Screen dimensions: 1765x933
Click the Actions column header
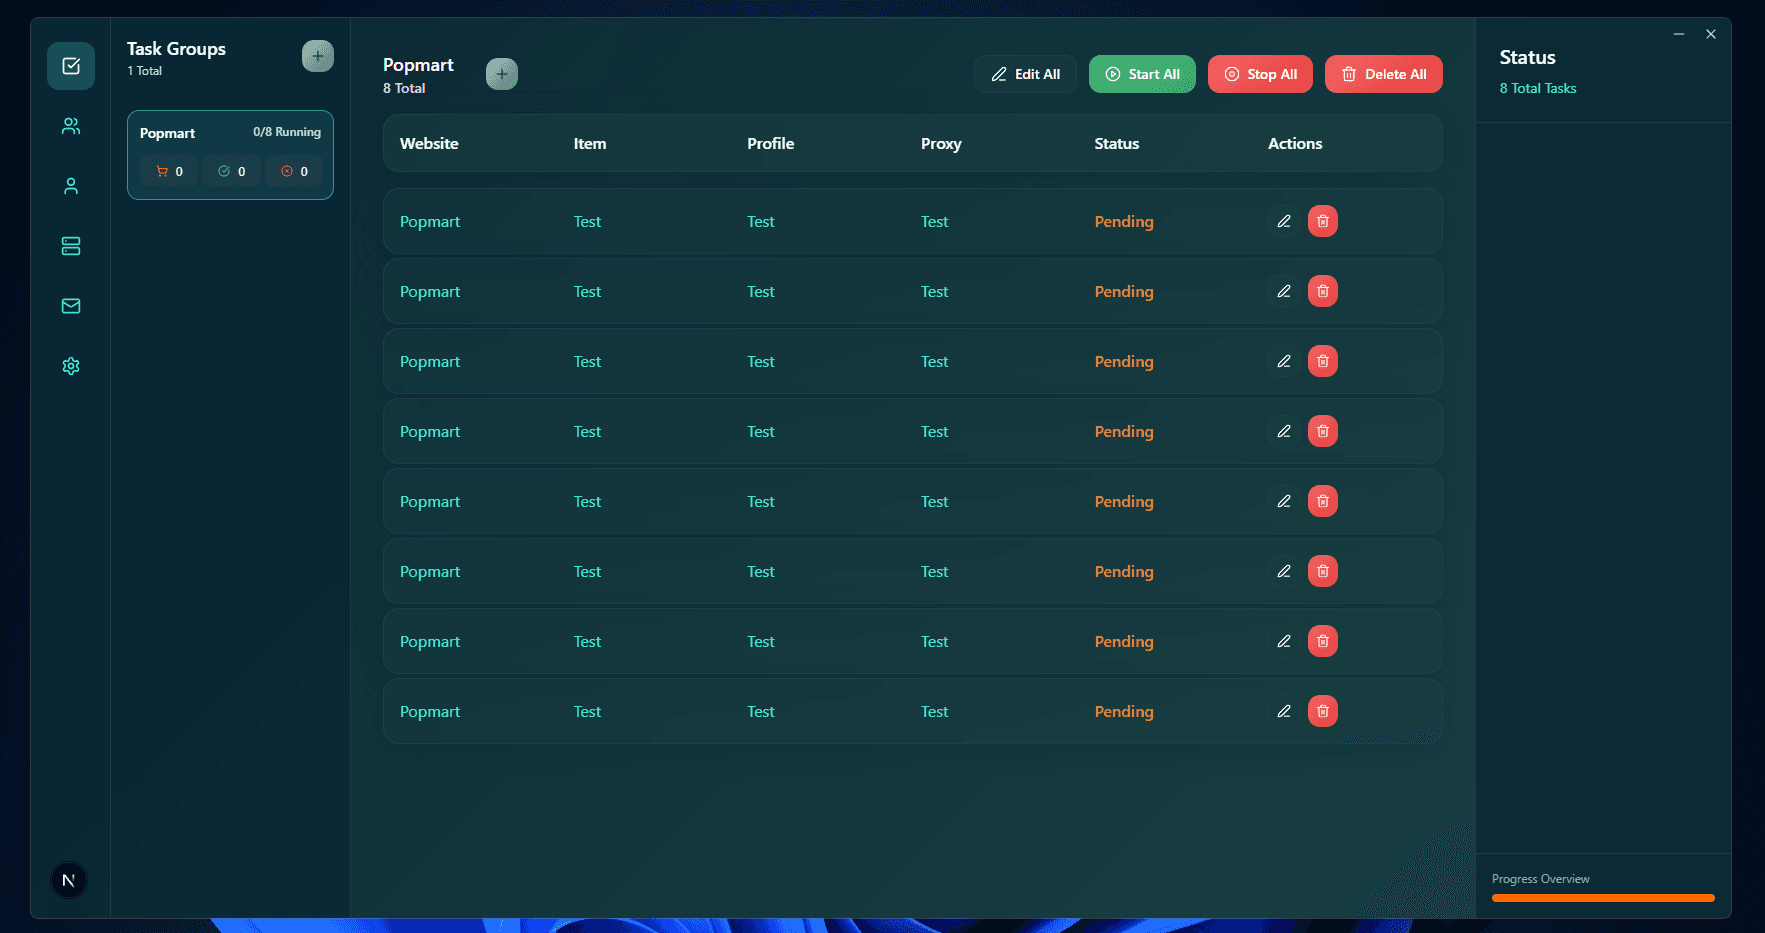[x=1295, y=143]
